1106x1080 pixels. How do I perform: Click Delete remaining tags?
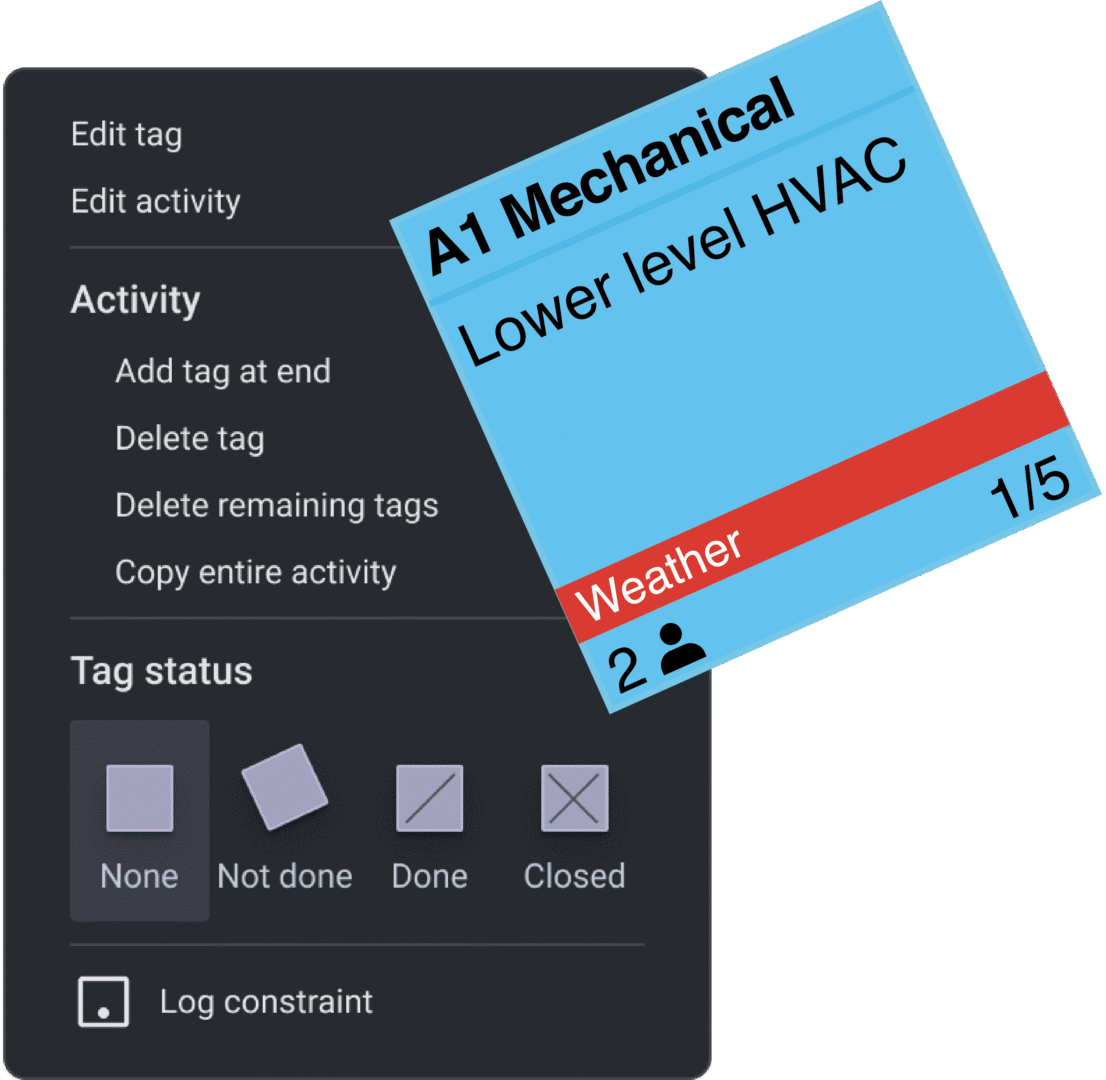point(276,505)
